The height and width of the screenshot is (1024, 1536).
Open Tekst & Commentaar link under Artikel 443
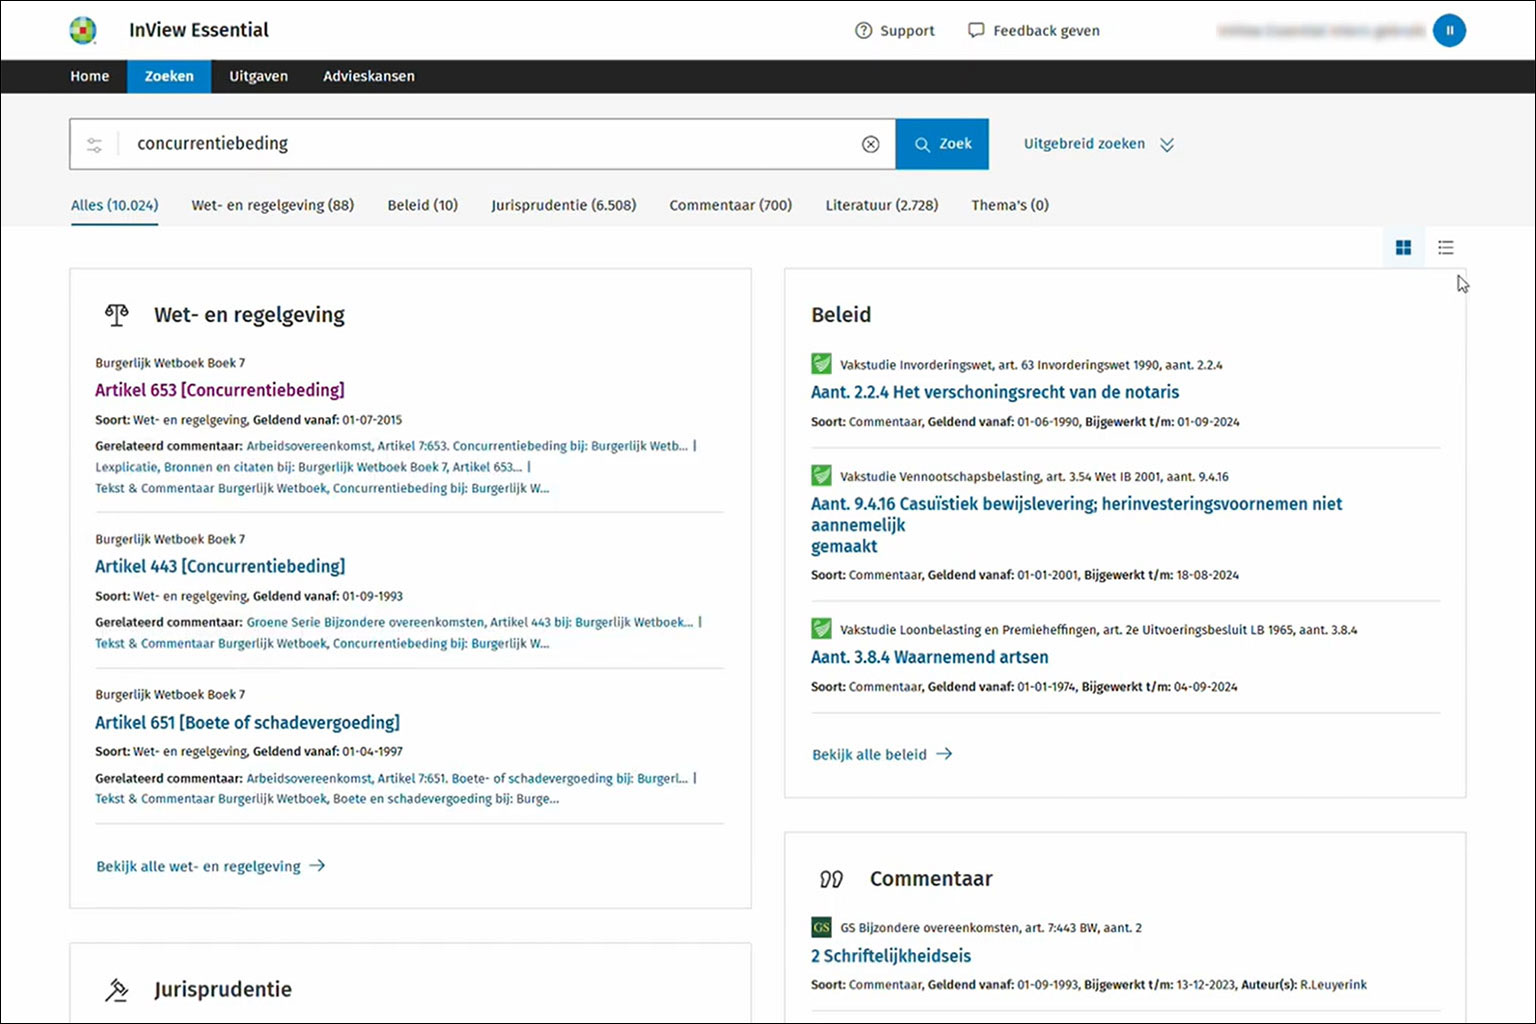[322, 643]
